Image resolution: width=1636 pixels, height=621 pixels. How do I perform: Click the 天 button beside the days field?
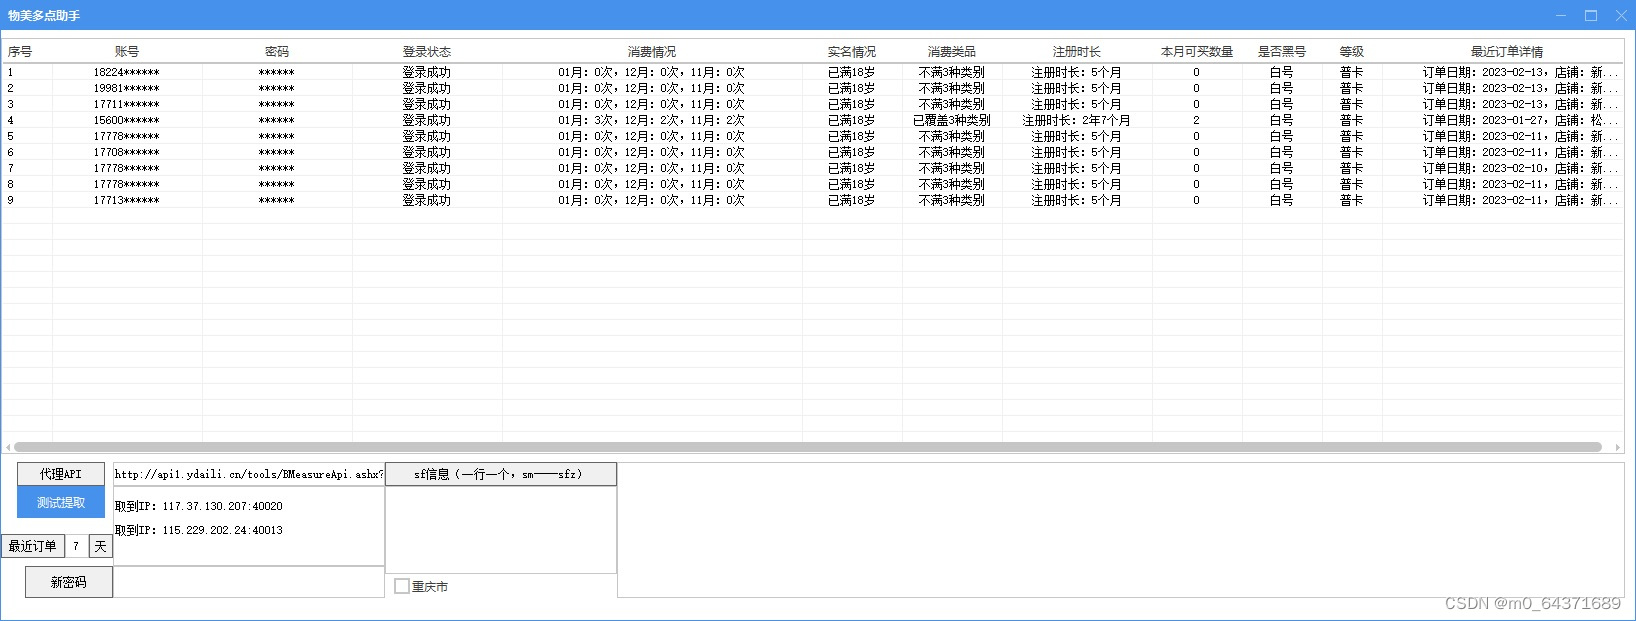tap(101, 546)
